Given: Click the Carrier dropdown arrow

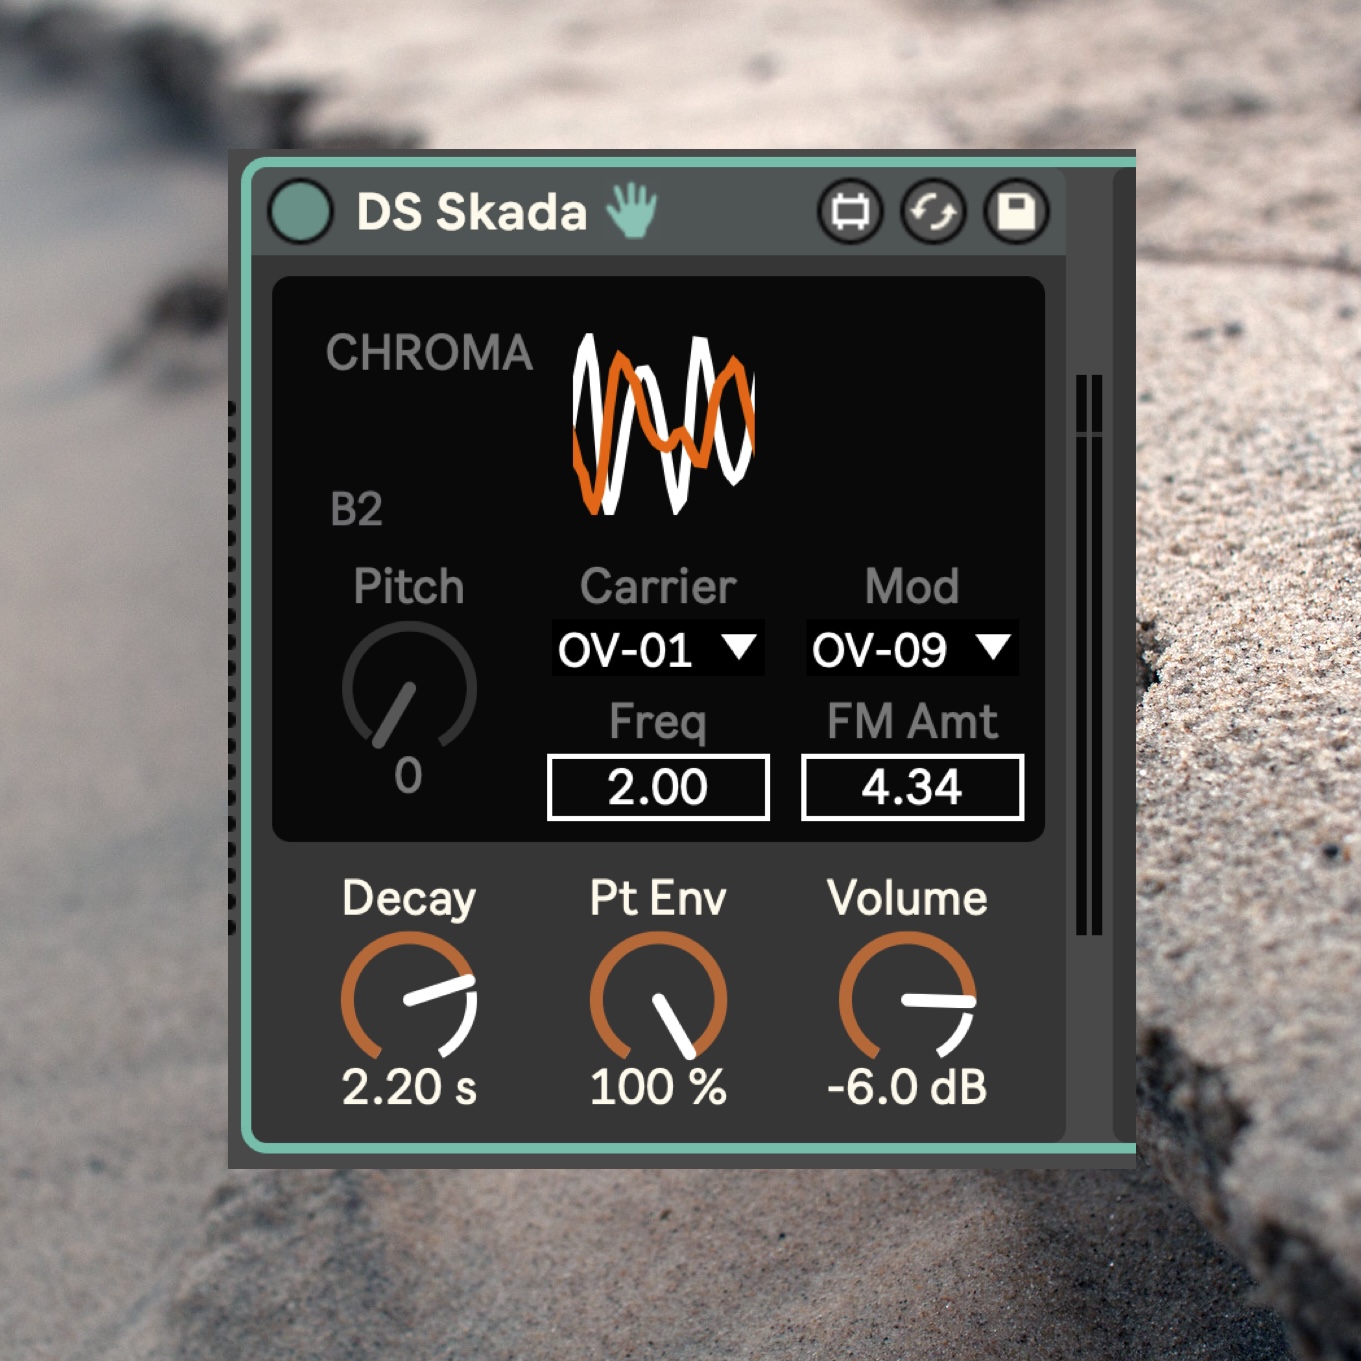Looking at the screenshot, I should 740,648.
